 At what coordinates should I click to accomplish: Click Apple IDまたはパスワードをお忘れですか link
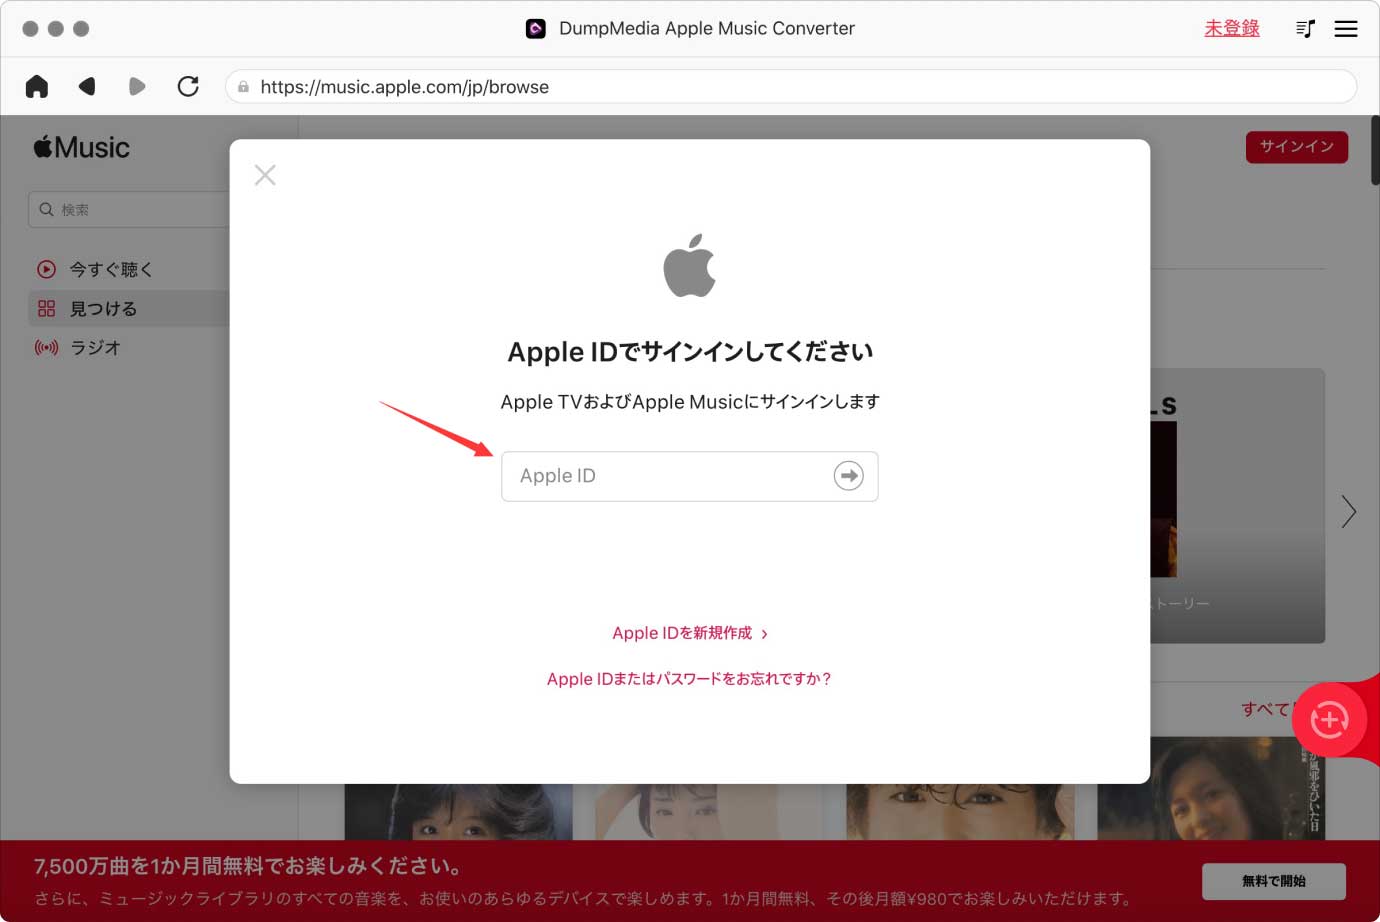690,679
